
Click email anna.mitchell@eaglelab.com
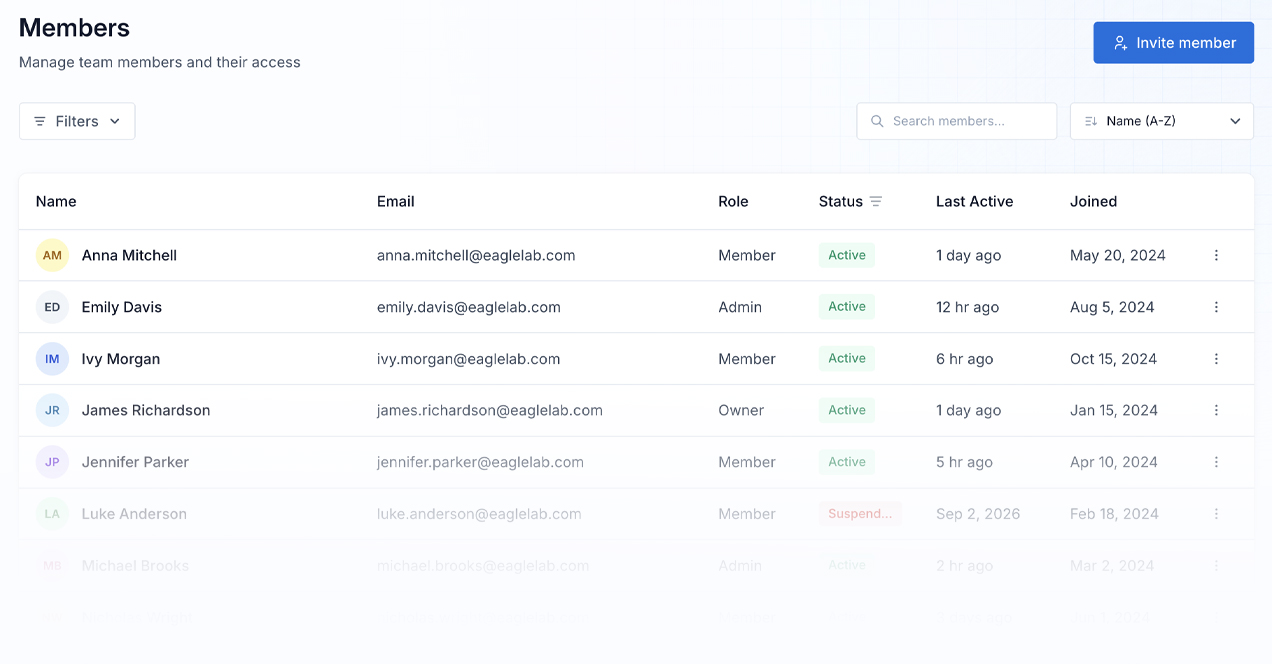(476, 255)
